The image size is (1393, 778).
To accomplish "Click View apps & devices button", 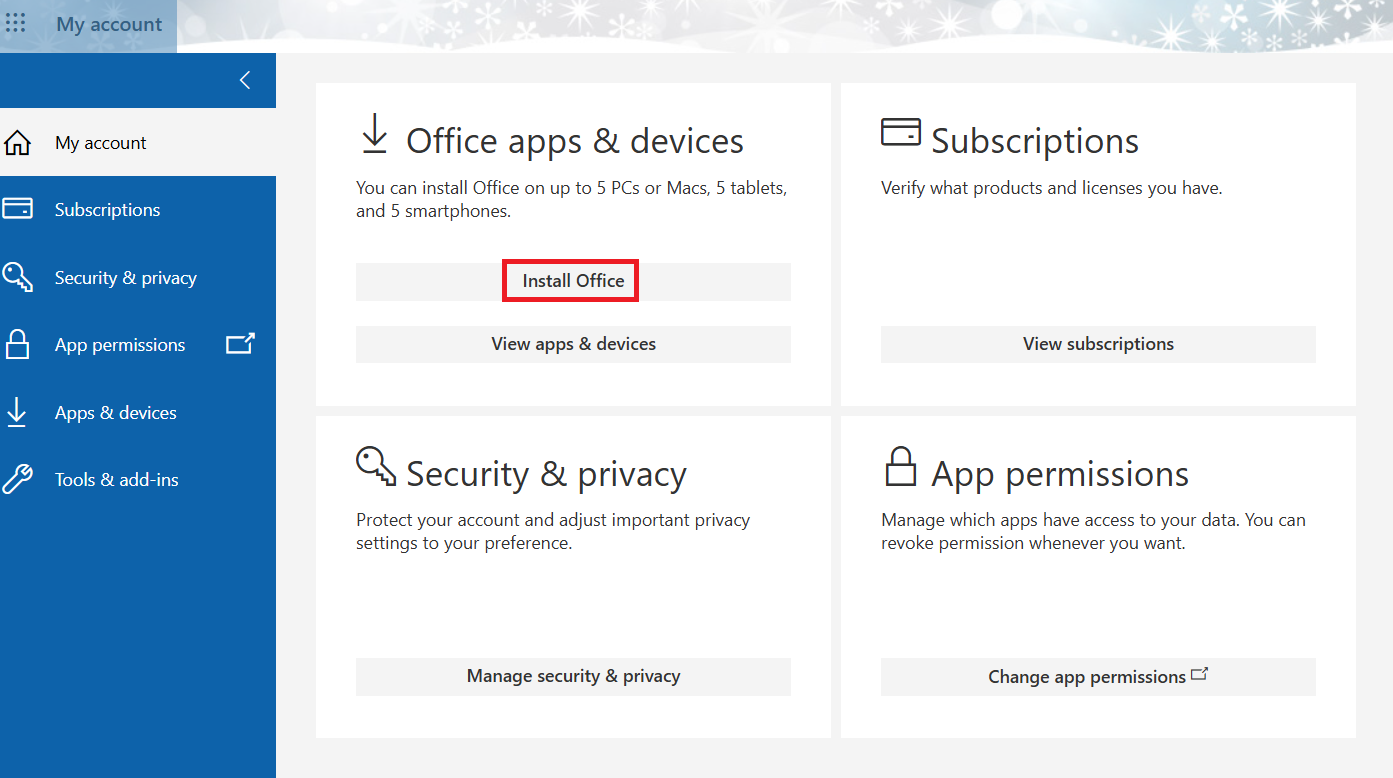I will click(x=573, y=344).
